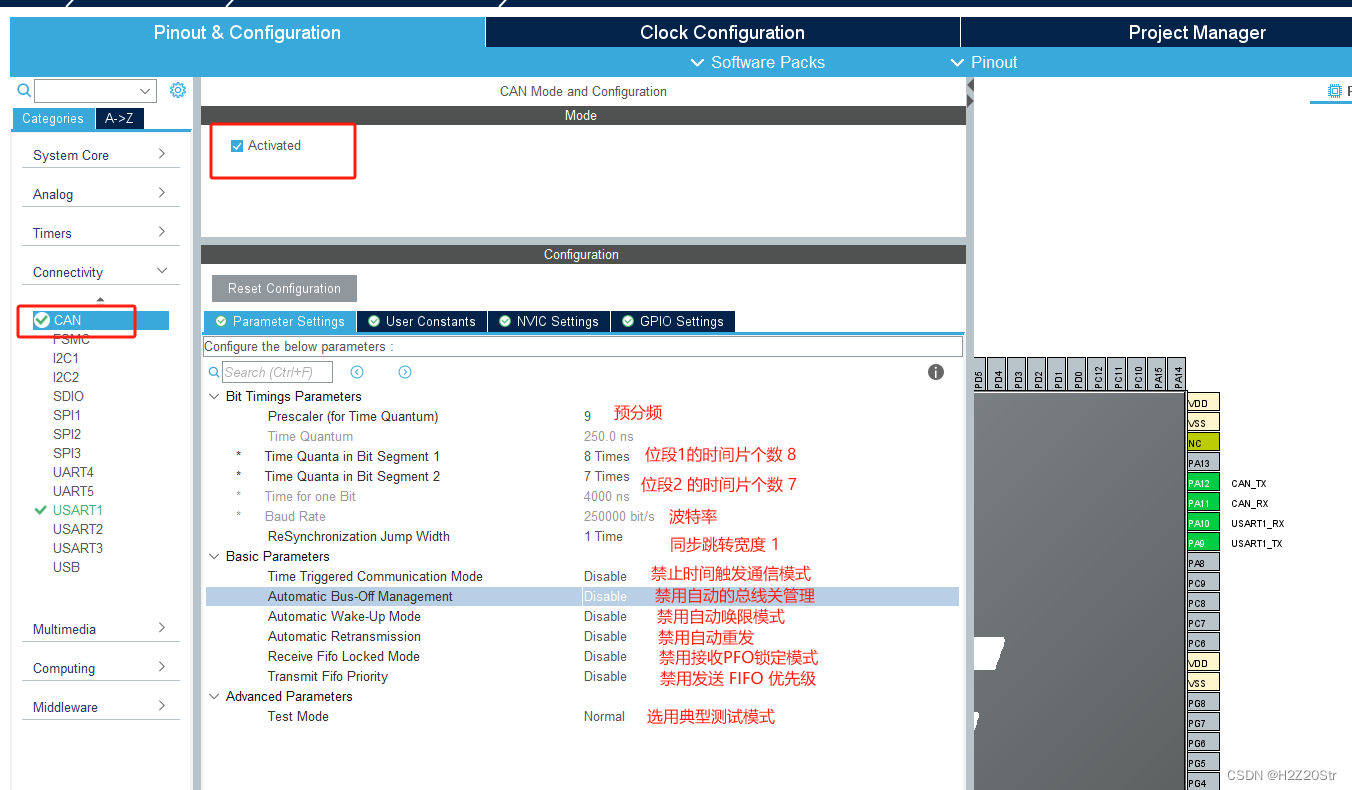Open the Parameter Settings tab
The width and height of the screenshot is (1352, 790).
[x=280, y=321]
